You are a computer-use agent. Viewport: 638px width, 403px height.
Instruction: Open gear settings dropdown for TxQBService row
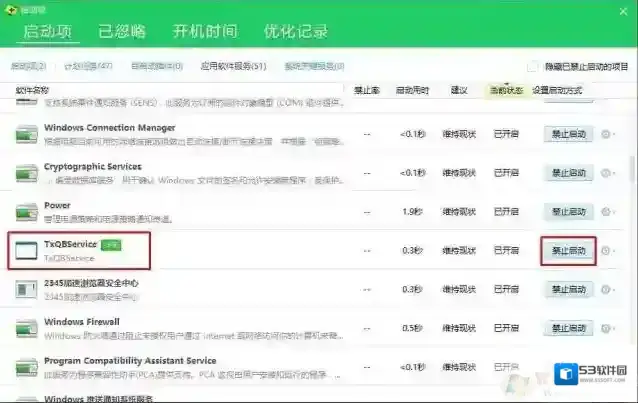606,250
